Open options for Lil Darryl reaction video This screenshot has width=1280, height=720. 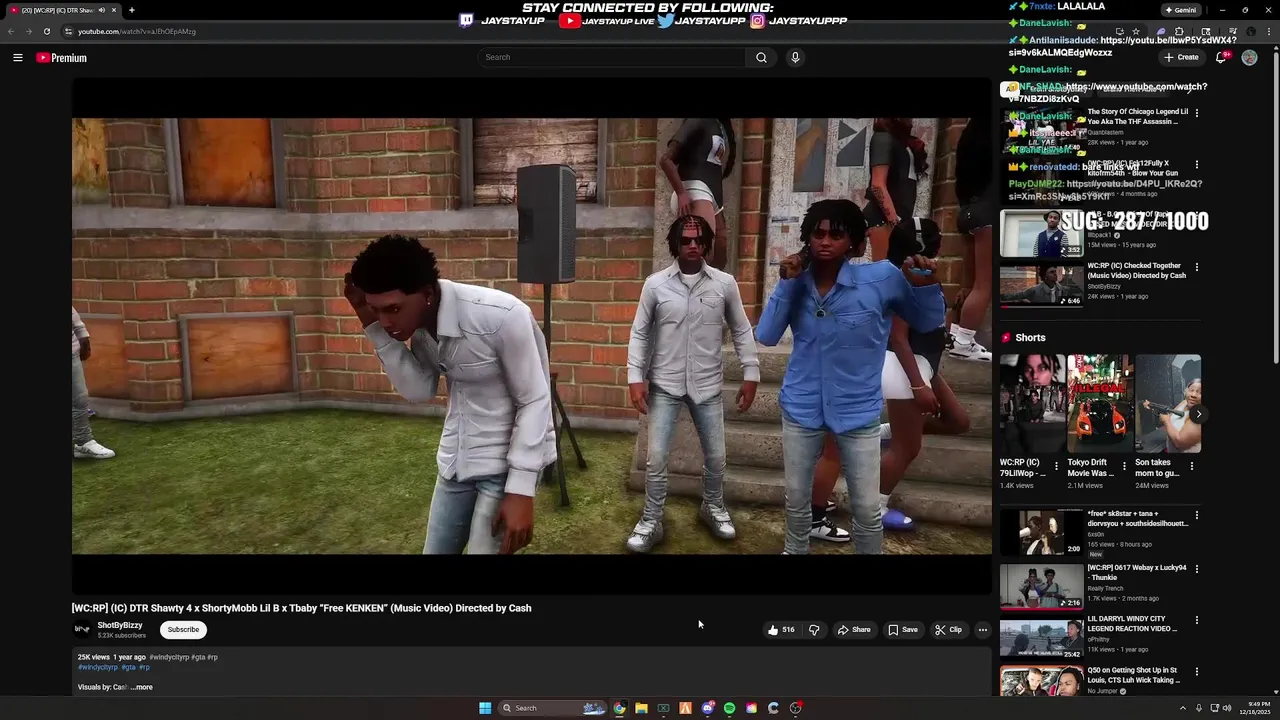1196,620
